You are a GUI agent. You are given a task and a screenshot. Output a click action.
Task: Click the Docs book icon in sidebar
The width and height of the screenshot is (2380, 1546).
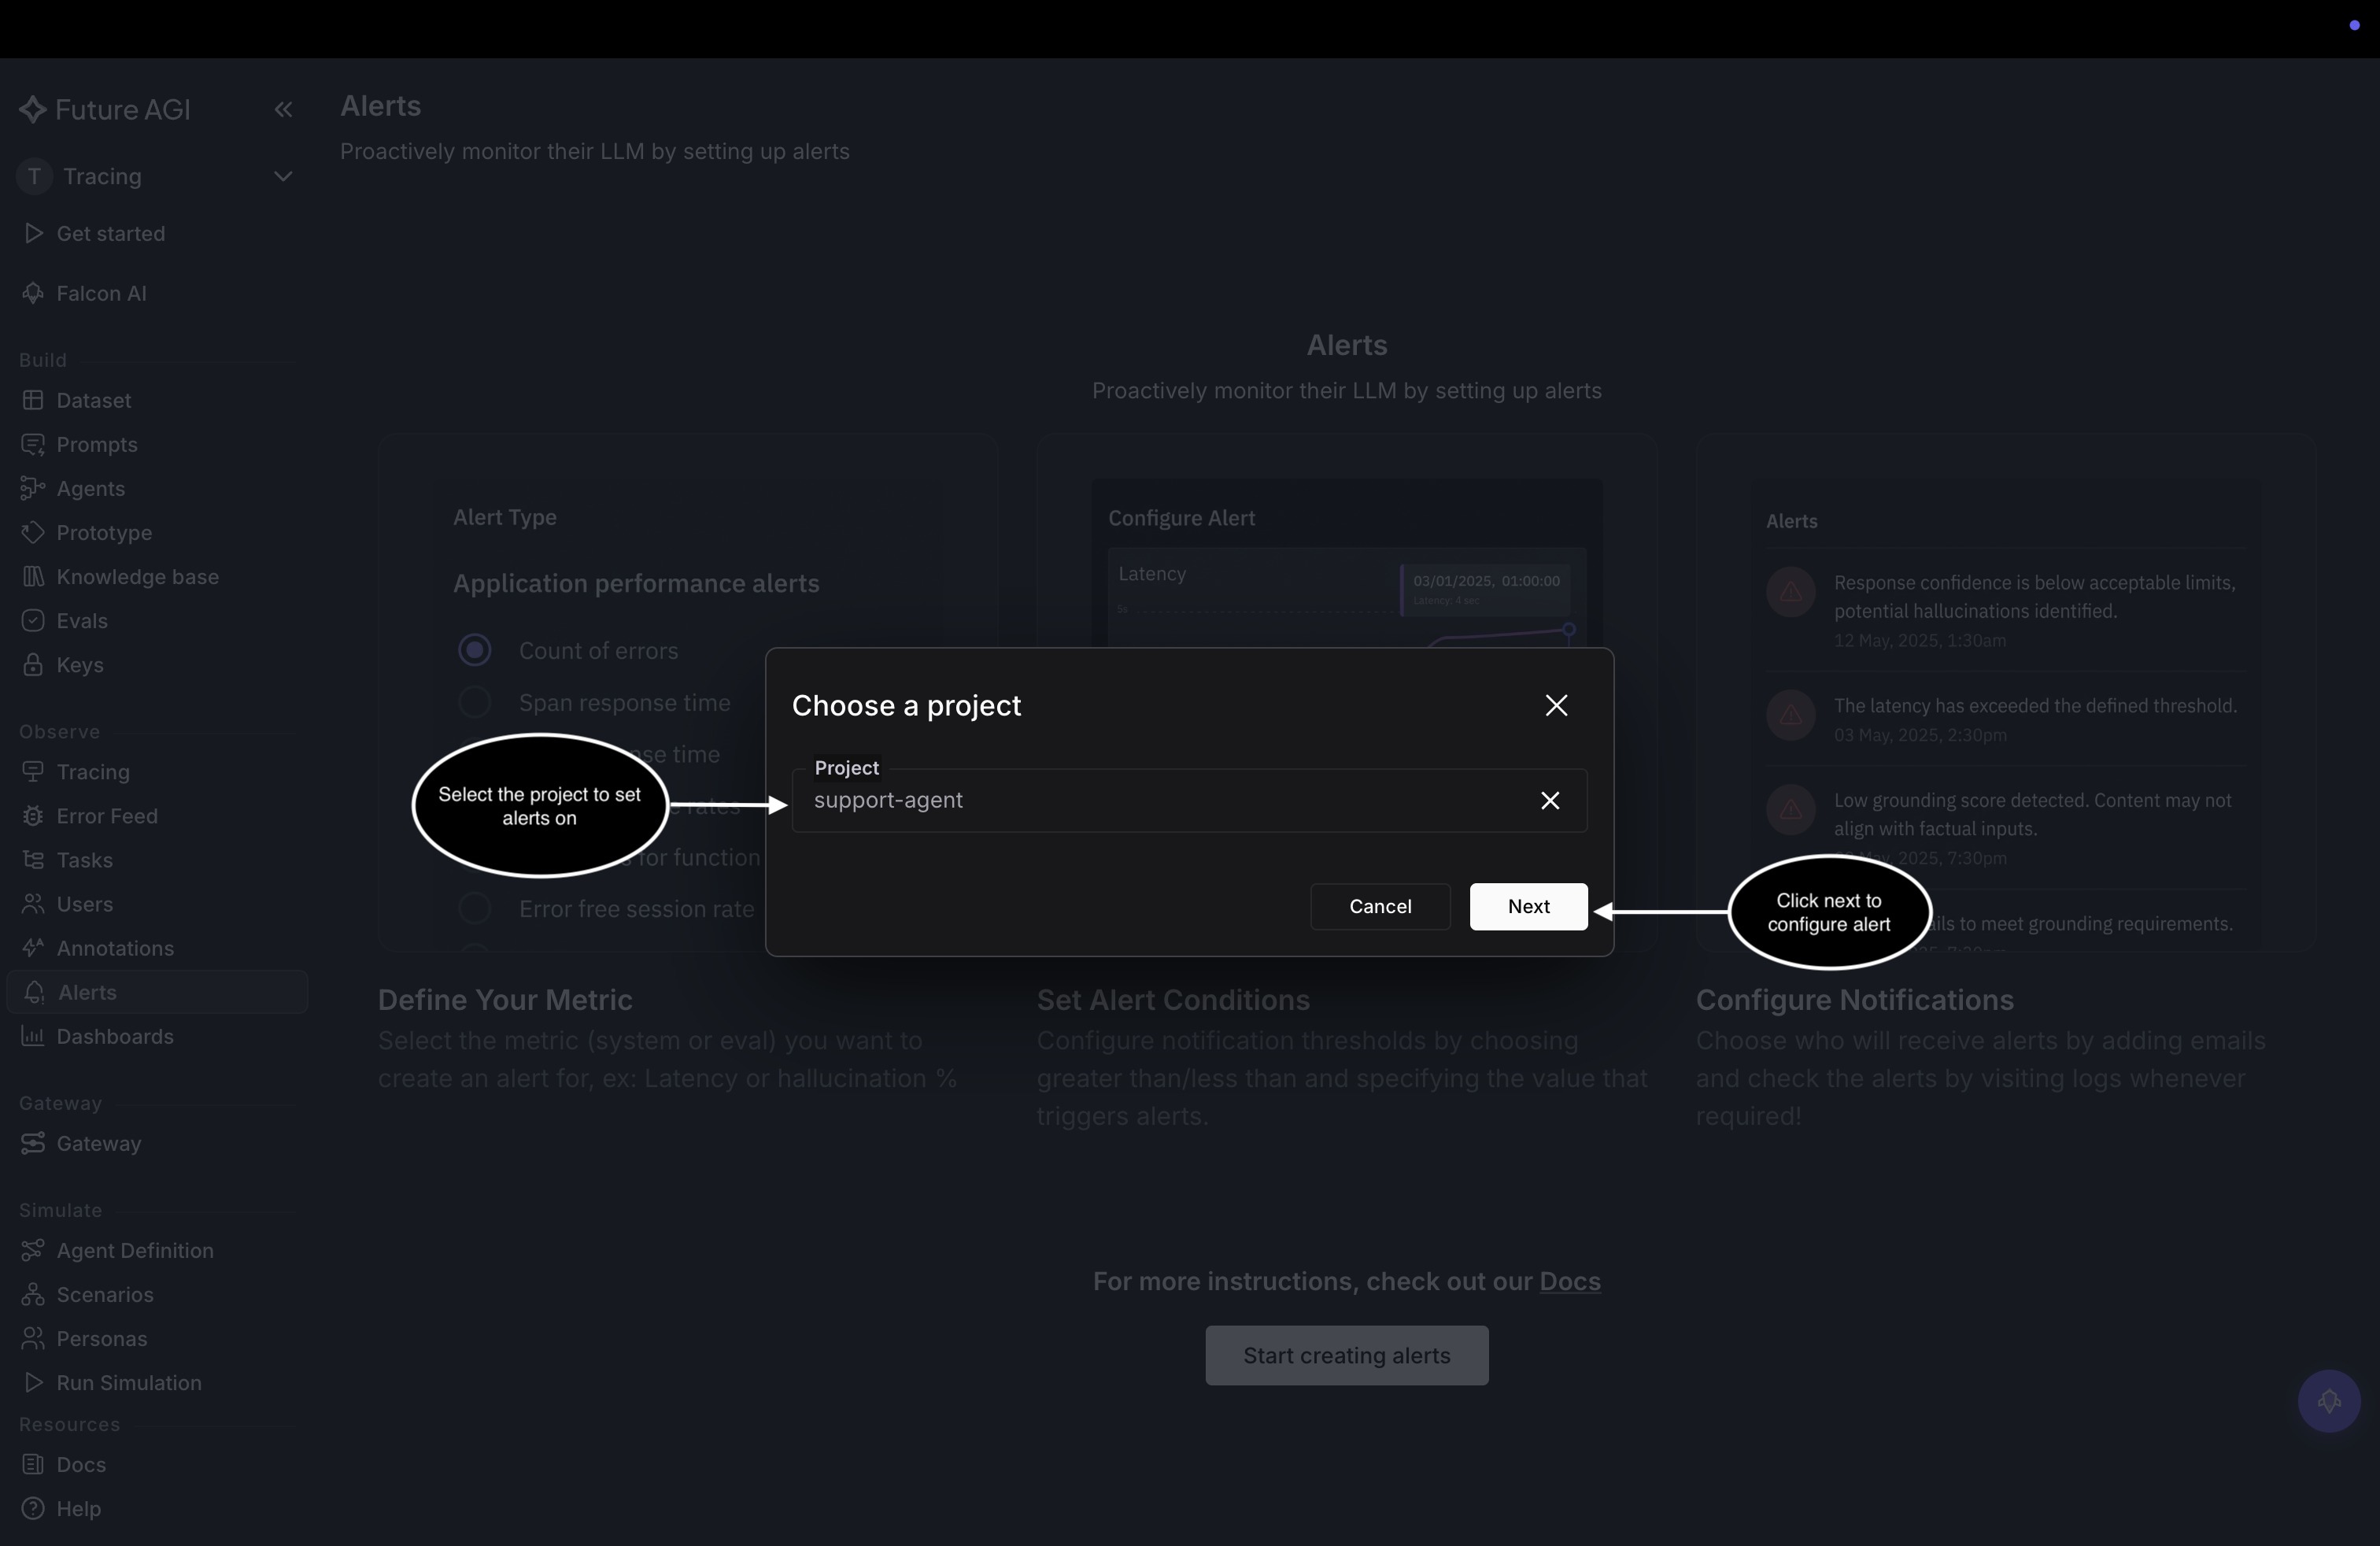(33, 1464)
